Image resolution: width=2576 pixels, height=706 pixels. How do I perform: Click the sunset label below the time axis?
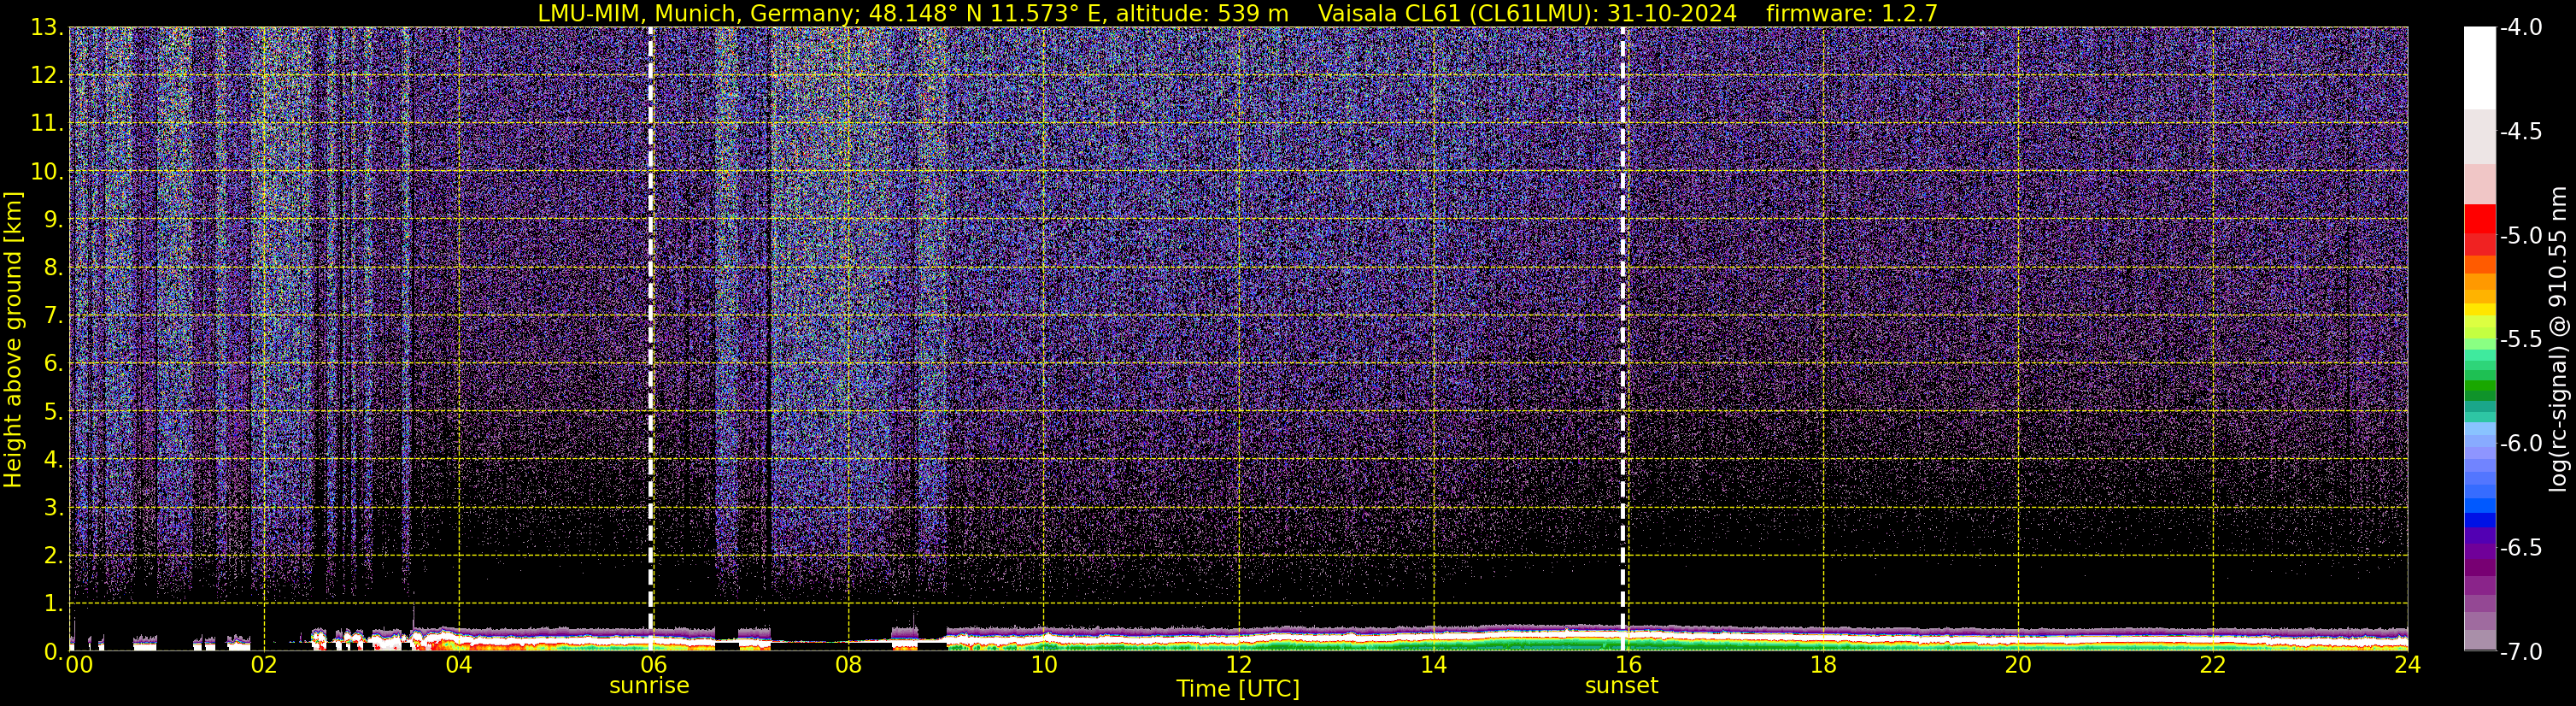pyautogui.click(x=1621, y=686)
